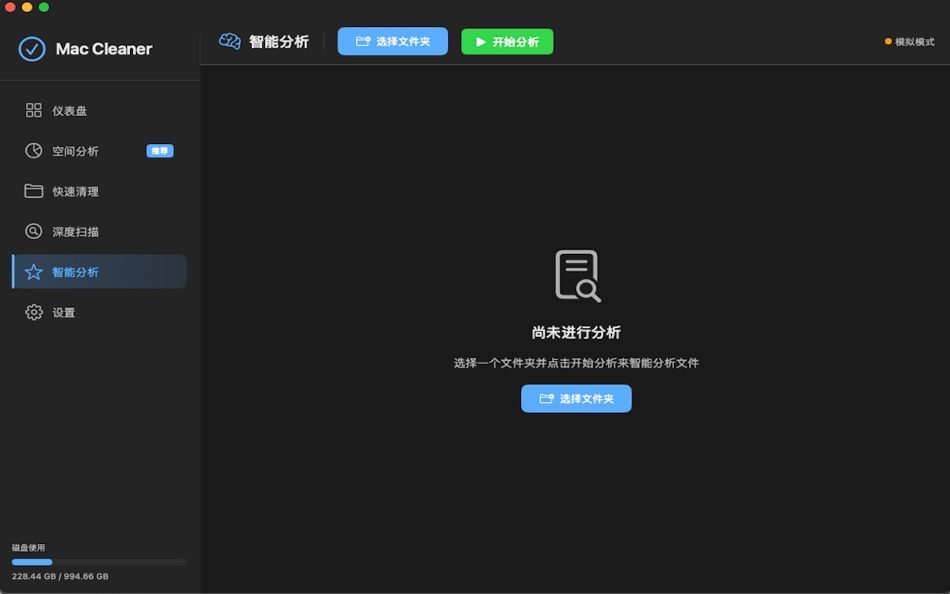Click the 推荐 badge next to 空间分析
The width and height of the screenshot is (950, 594).
coord(159,151)
